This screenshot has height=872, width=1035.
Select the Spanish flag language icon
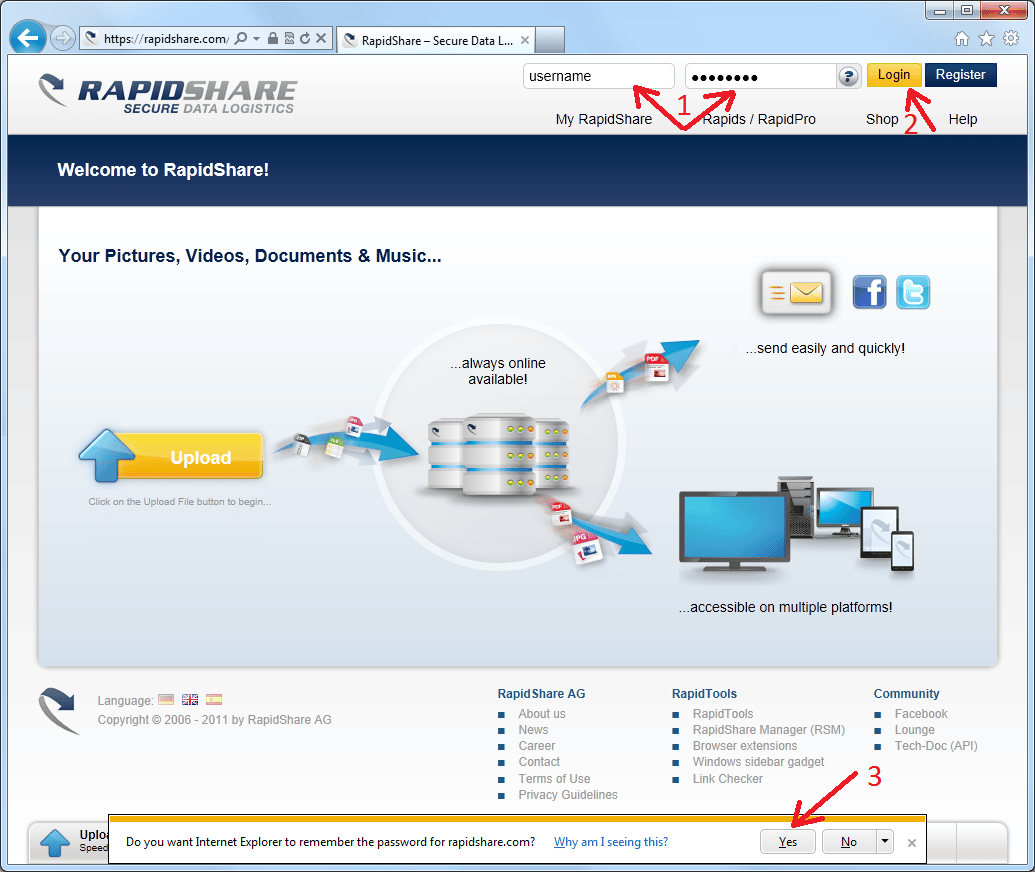(x=214, y=700)
